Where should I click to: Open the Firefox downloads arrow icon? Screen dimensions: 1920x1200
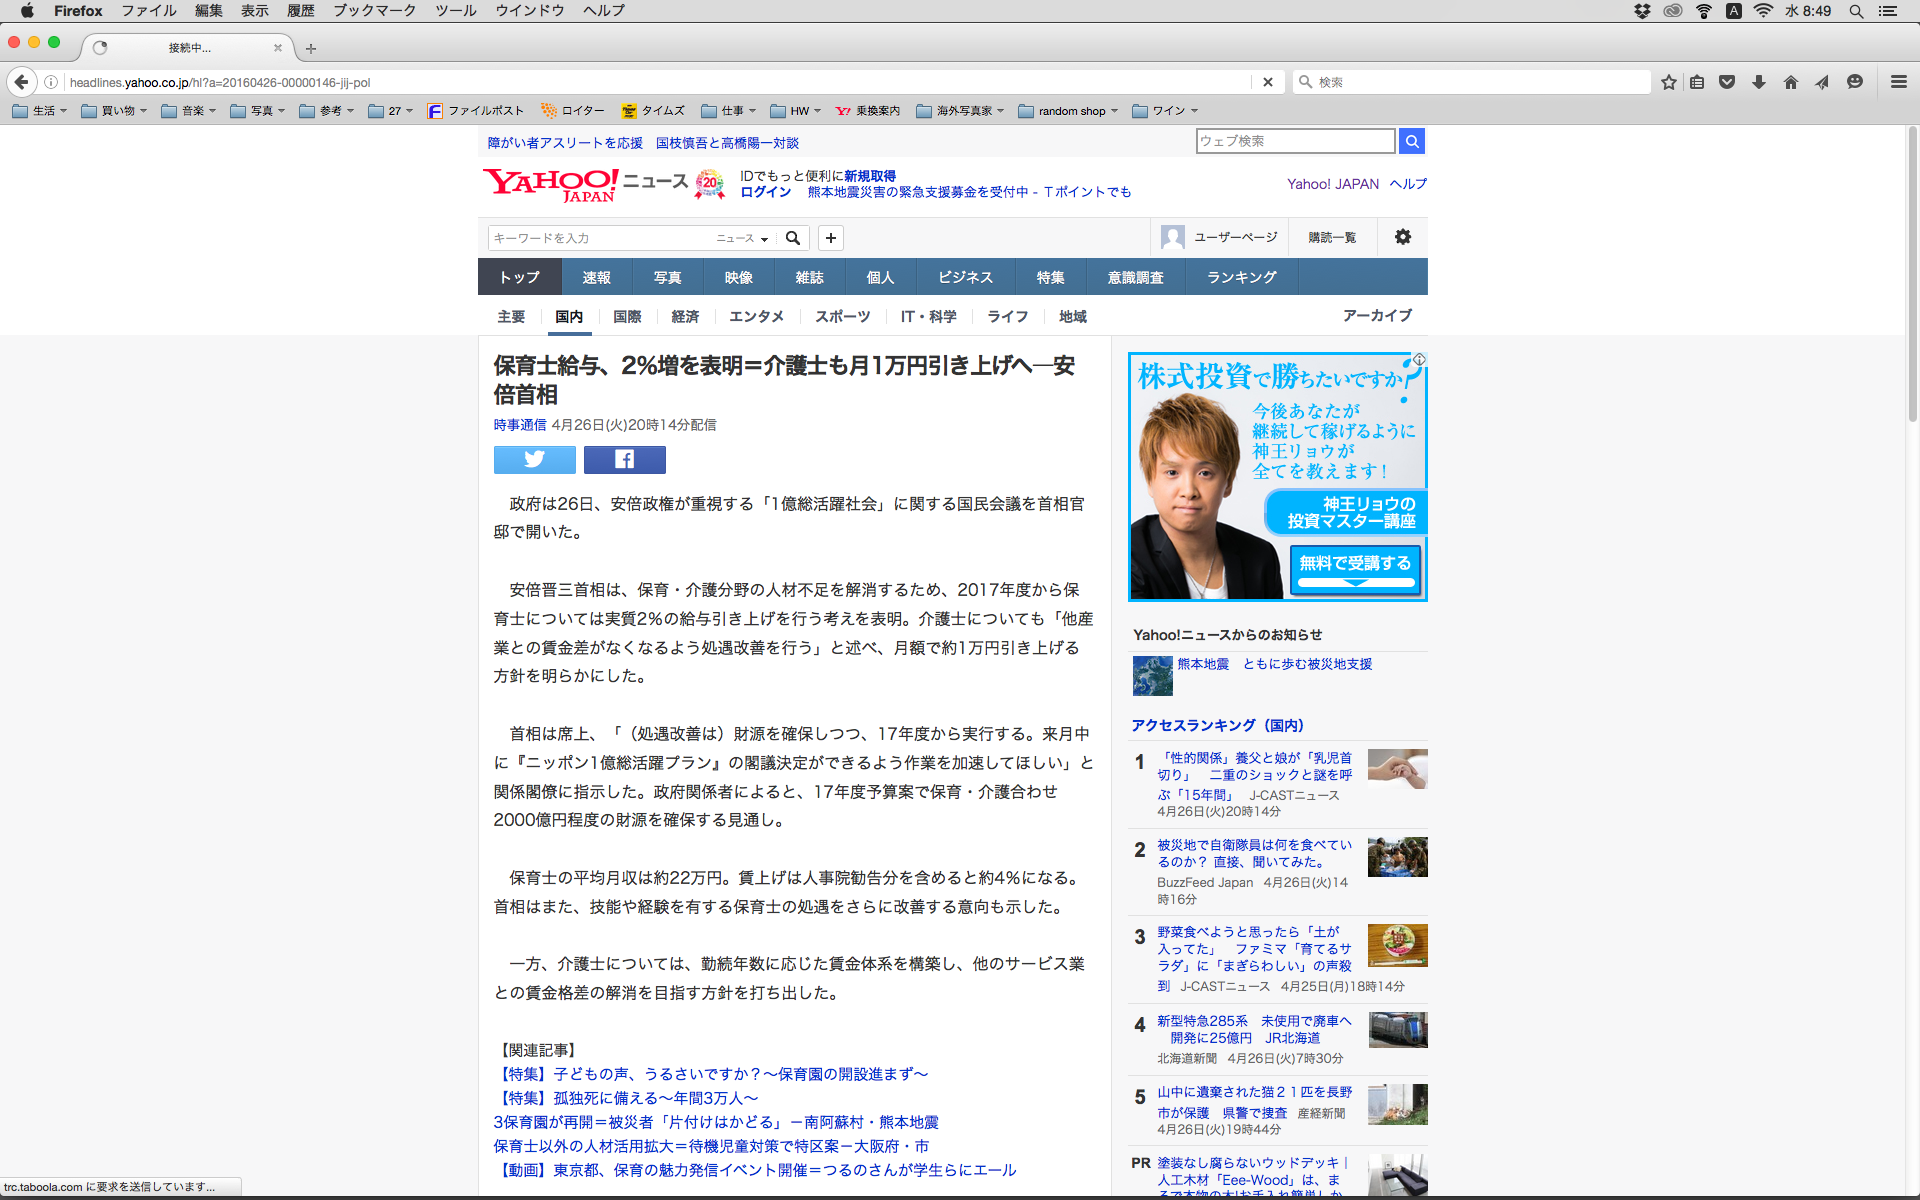click(x=1759, y=82)
